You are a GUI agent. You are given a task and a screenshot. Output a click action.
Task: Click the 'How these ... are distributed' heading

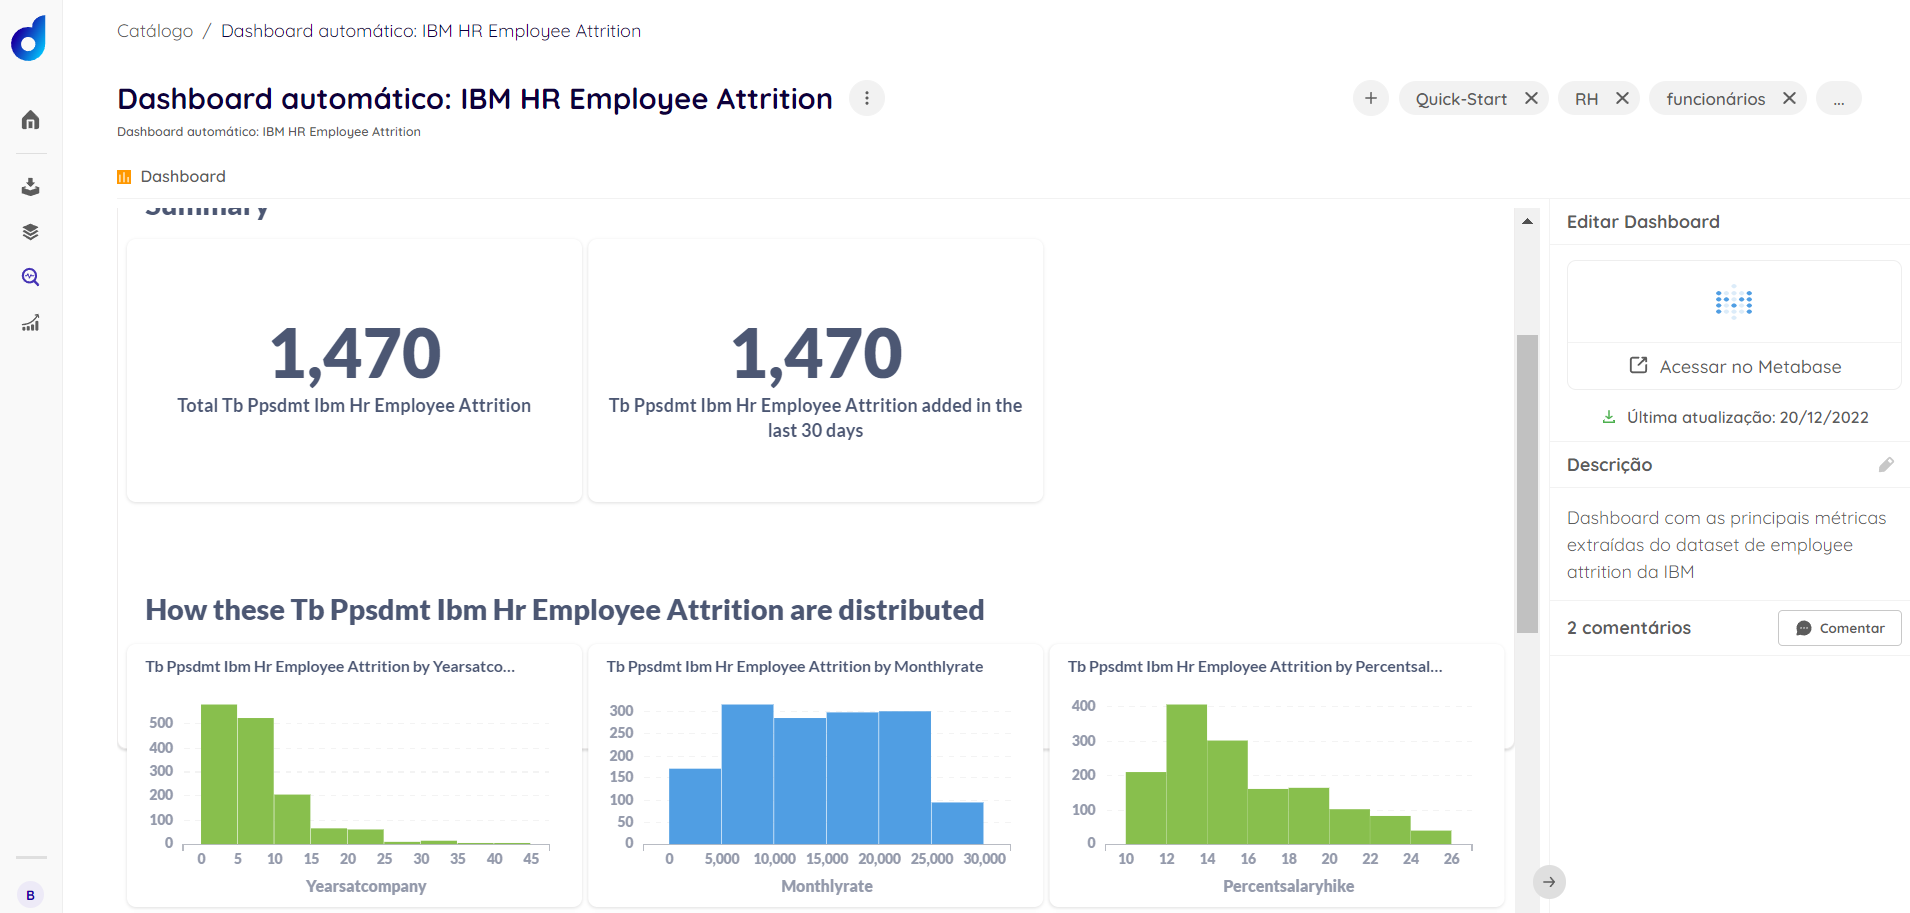point(565,610)
